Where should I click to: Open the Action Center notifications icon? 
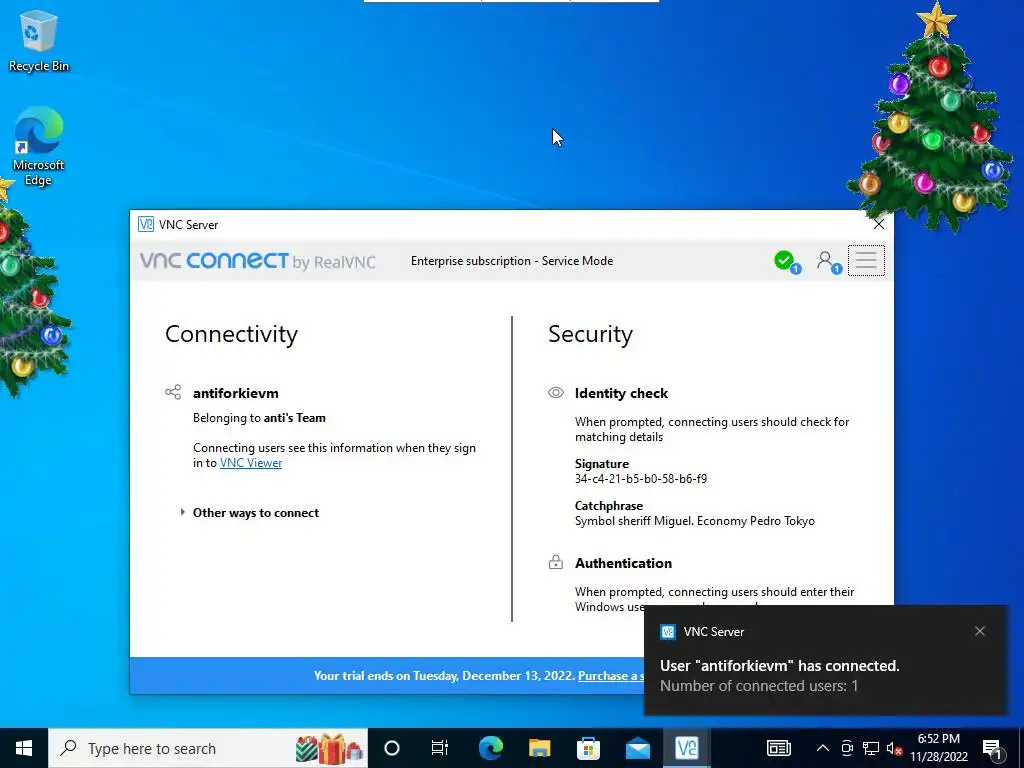tap(992, 748)
